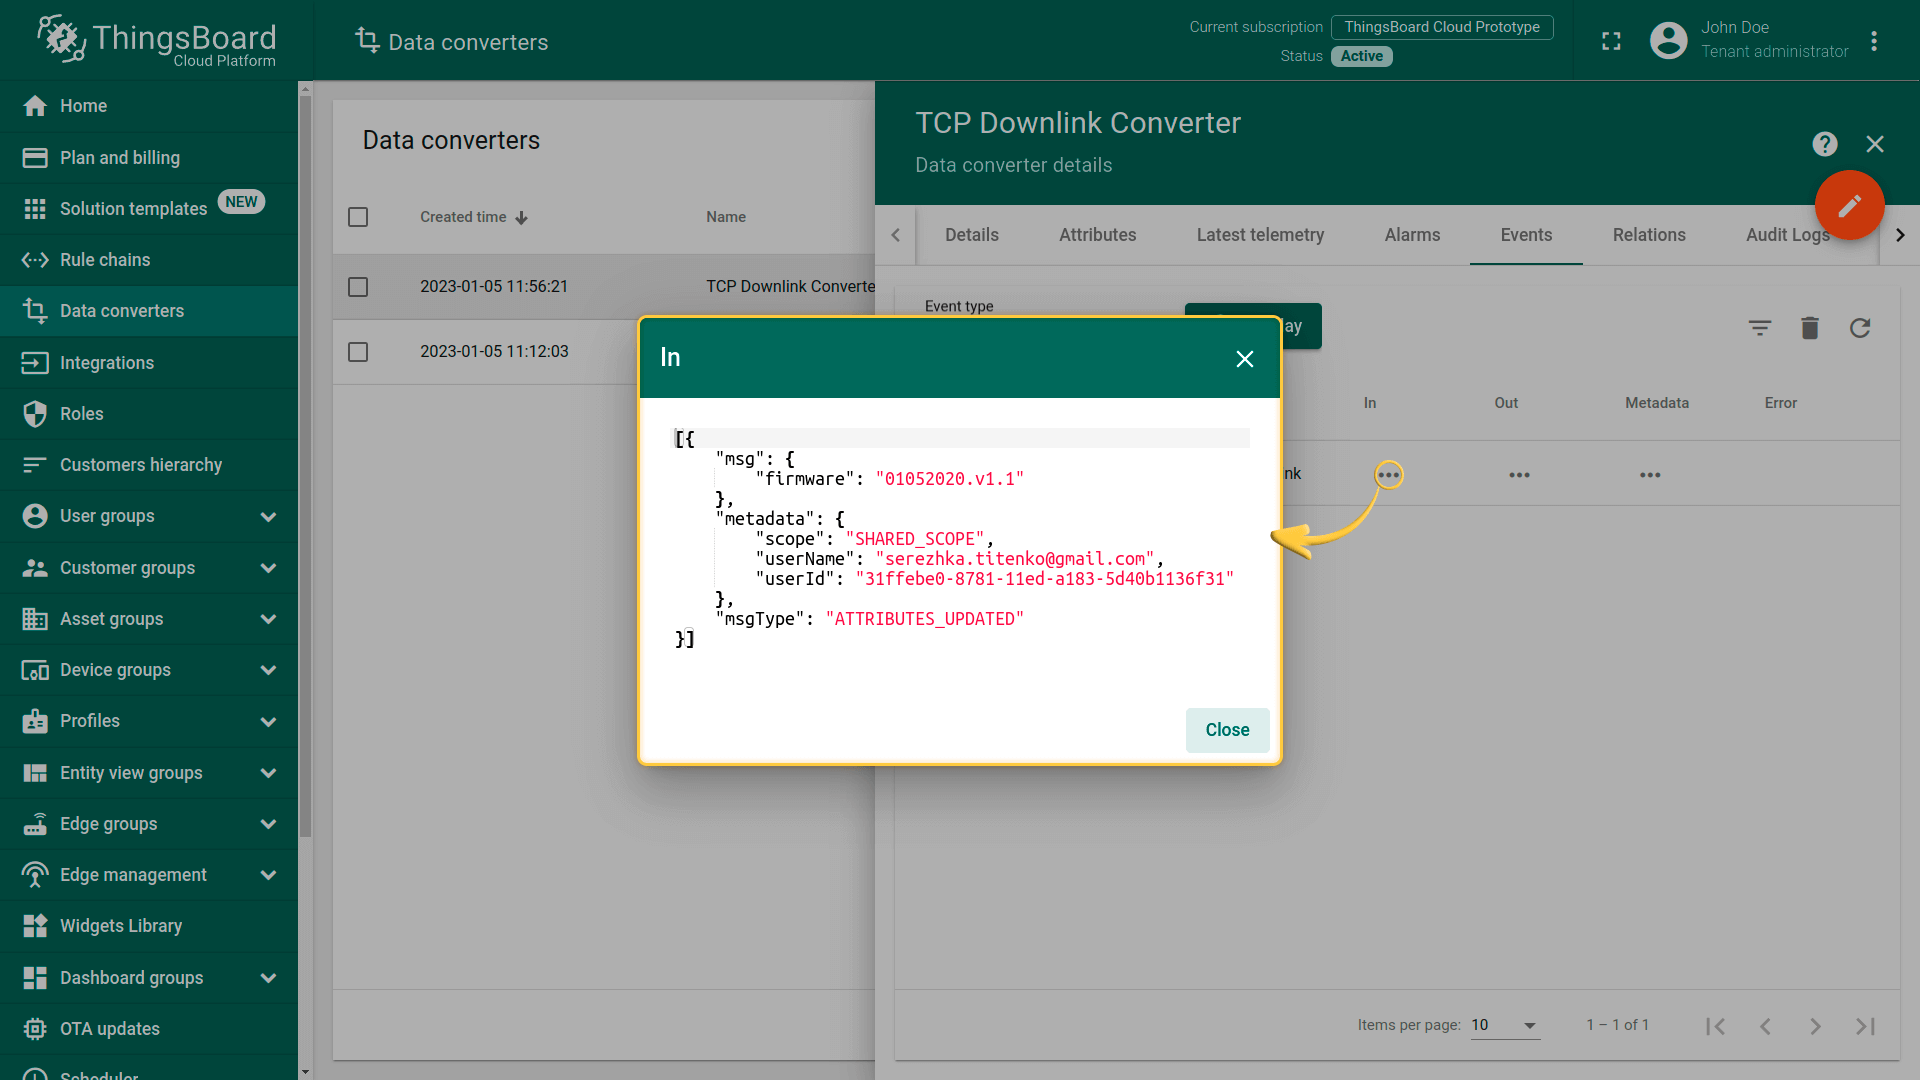Open help for TCP Downlink Converter
The image size is (1920, 1080).
pyautogui.click(x=1825, y=144)
